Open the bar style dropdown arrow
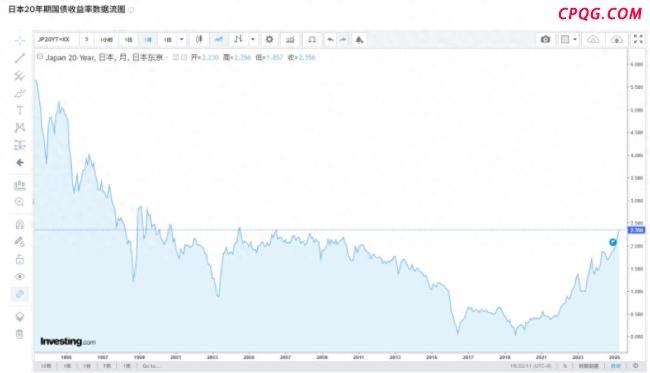 pyautogui.click(x=253, y=39)
